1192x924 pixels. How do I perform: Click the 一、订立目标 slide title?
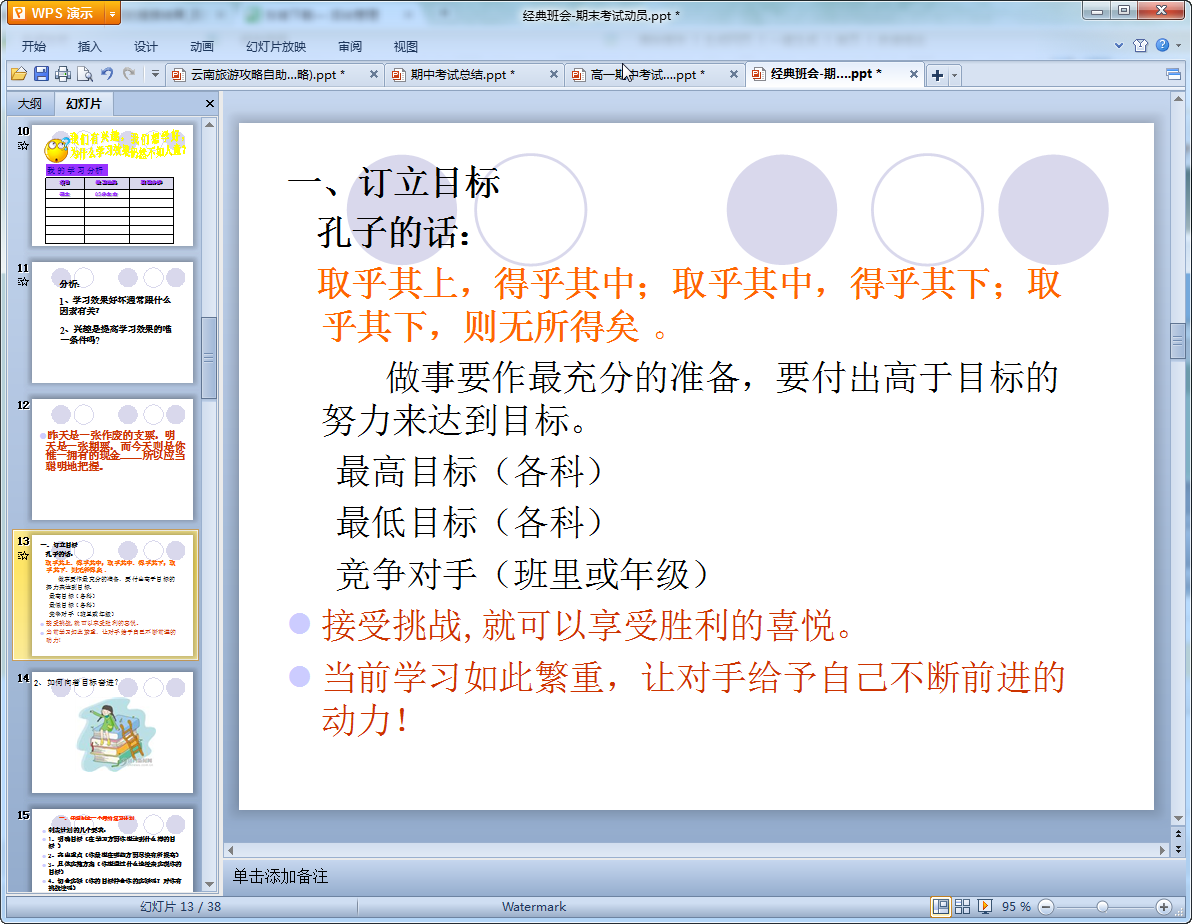click(x=394, y=183)
